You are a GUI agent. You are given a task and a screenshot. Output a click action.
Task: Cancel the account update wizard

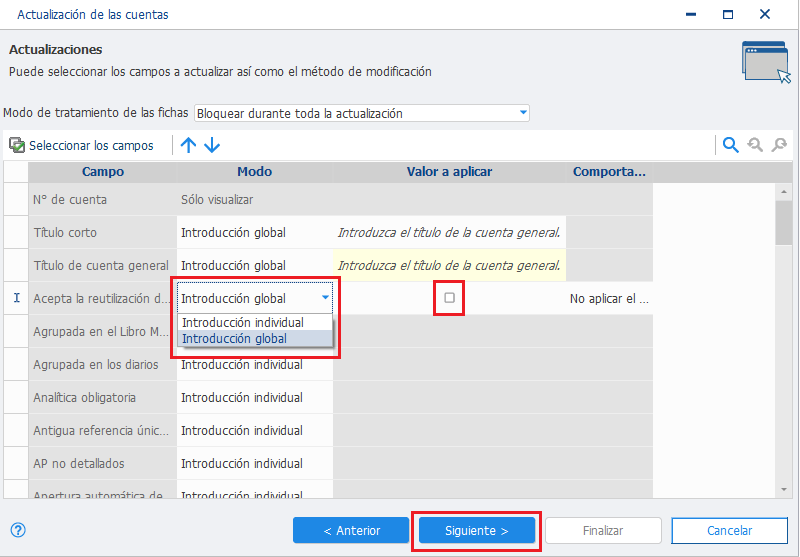point(730,530)
